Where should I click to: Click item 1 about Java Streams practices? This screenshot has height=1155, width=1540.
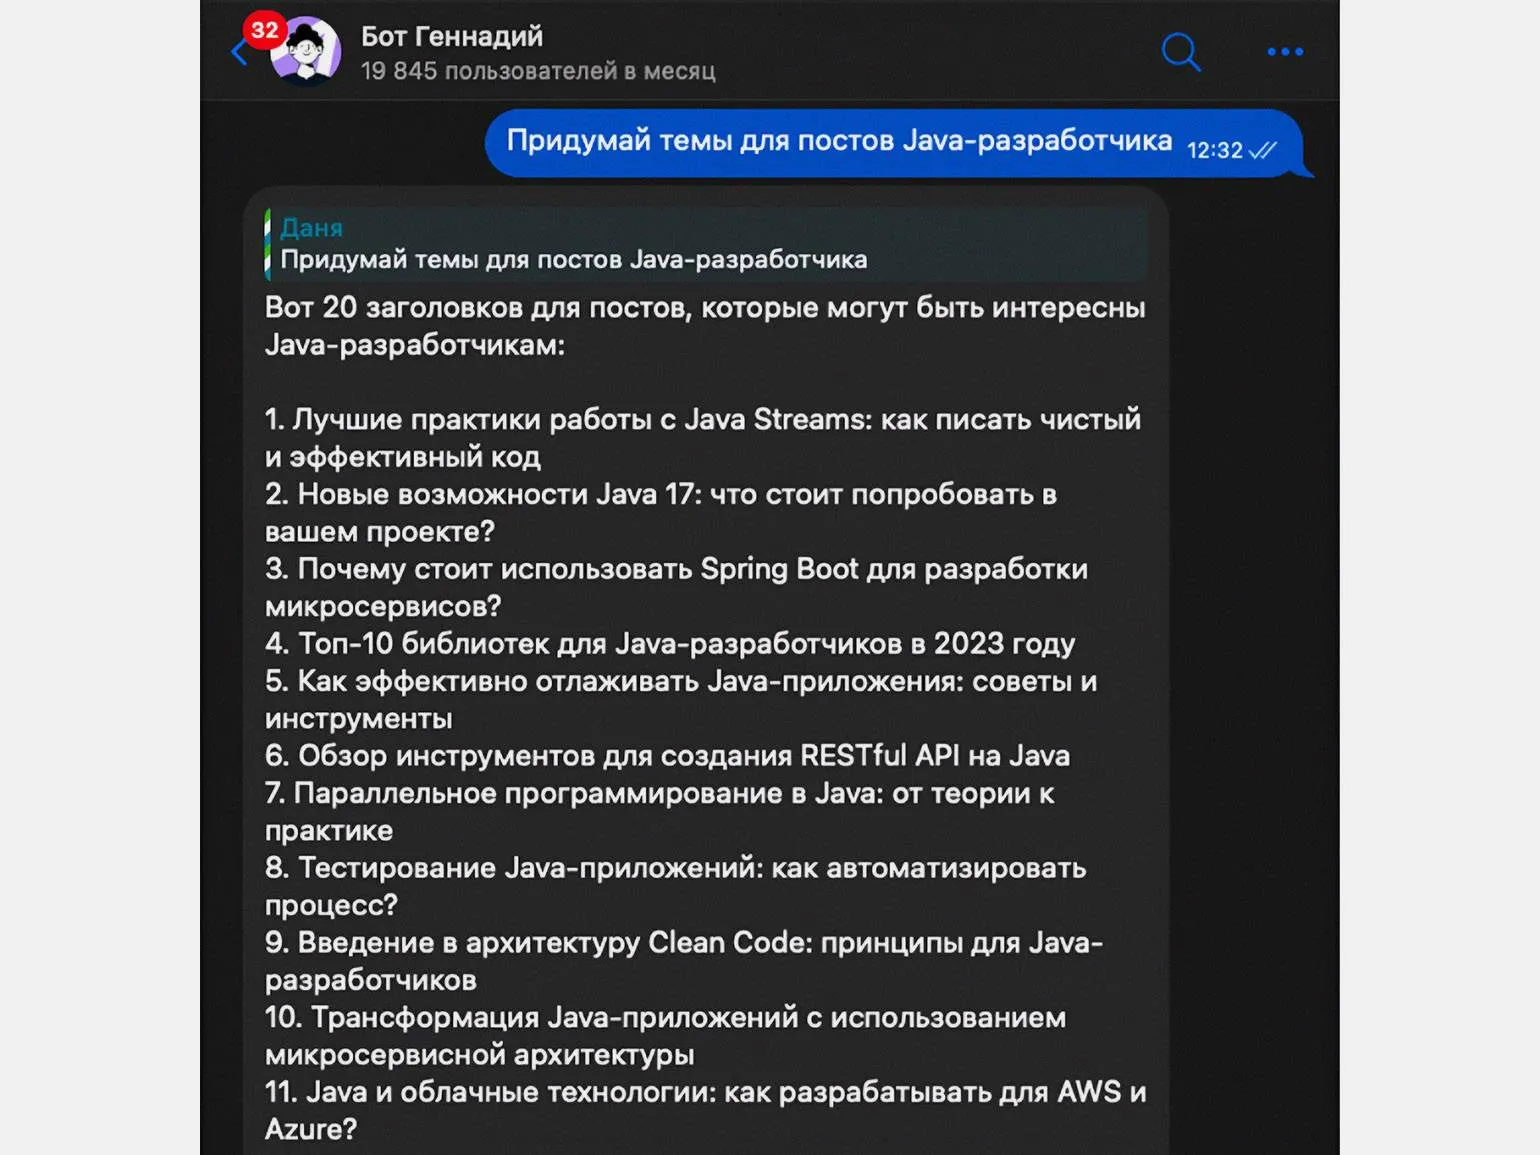pos(702,438)
